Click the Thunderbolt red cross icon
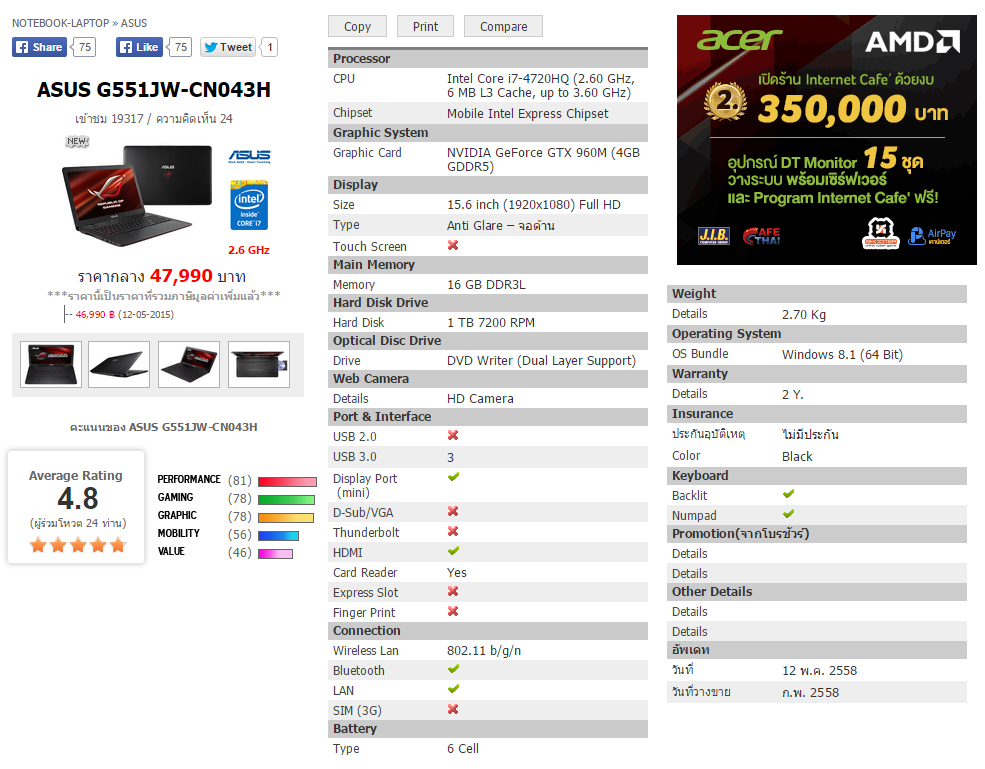 453,532
